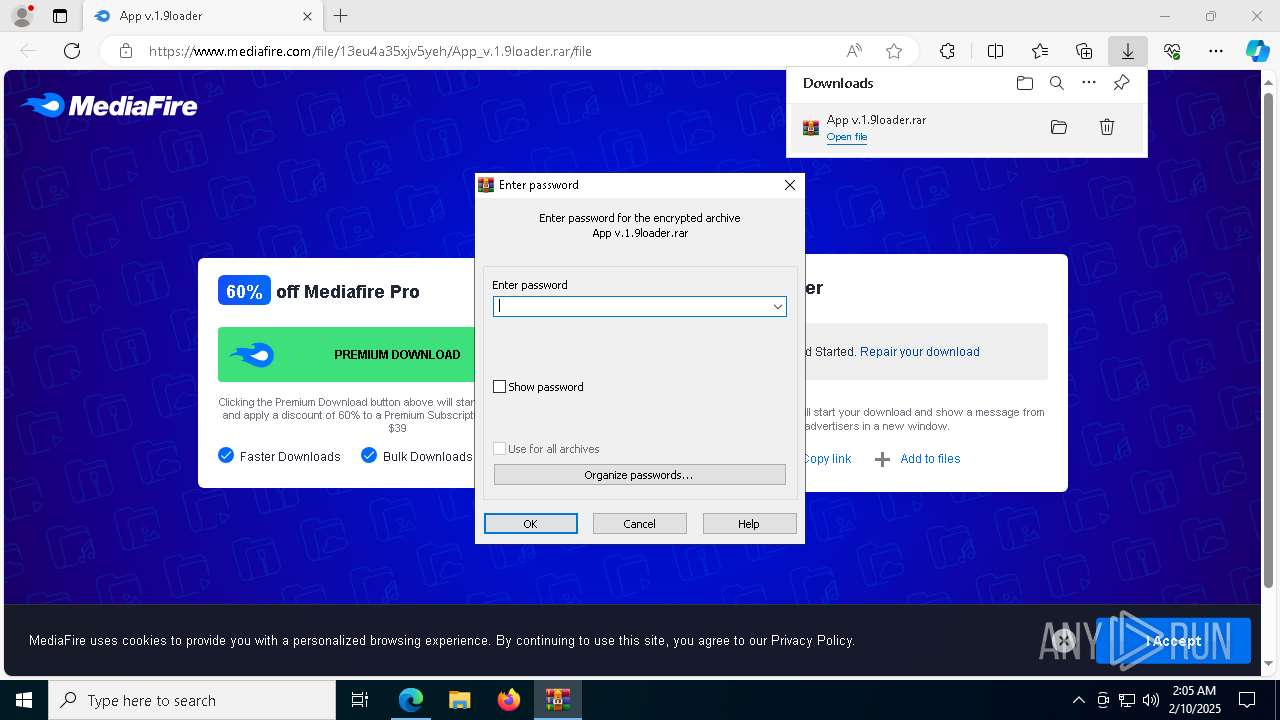The width and height of the screenshot is (1280, 720).
Task: Open Browser essentials icon
Action: (x=1172, y=51)
